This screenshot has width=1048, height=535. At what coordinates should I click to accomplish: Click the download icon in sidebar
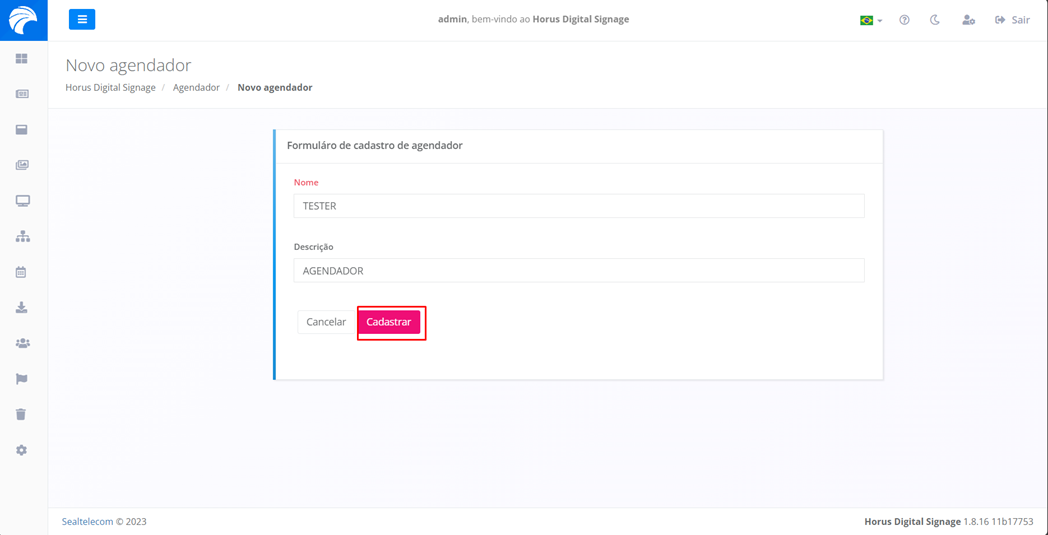coord(21,308)
